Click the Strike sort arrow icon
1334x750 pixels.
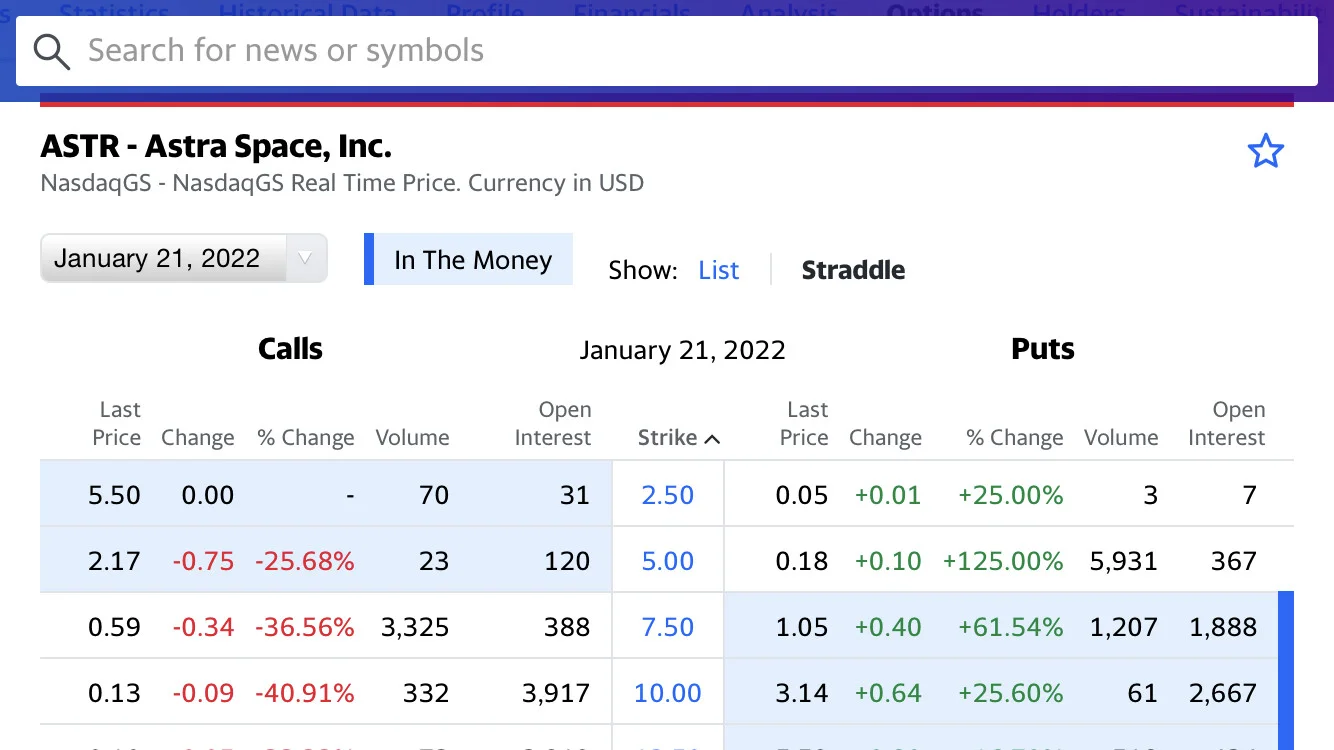712,439
